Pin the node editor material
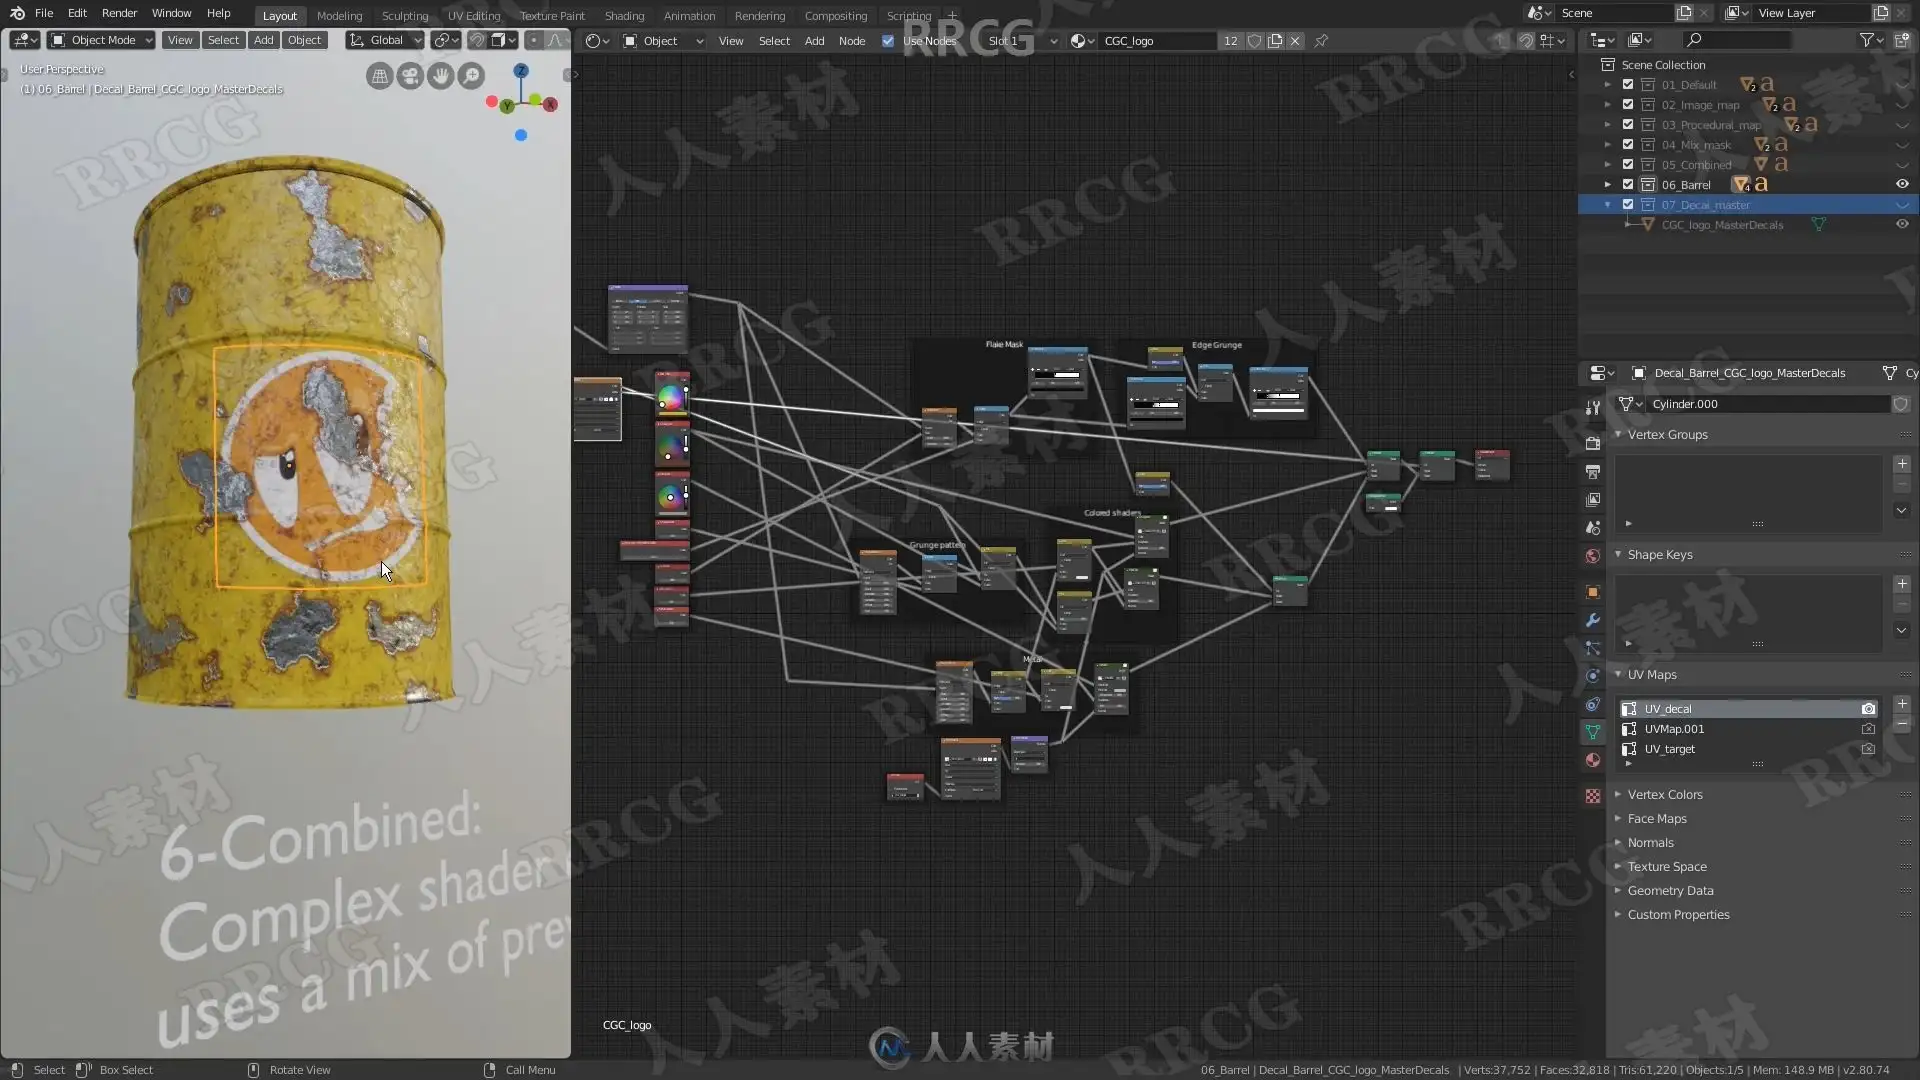Screen dimensions: 1920x1080 [x=1321, y=41]
